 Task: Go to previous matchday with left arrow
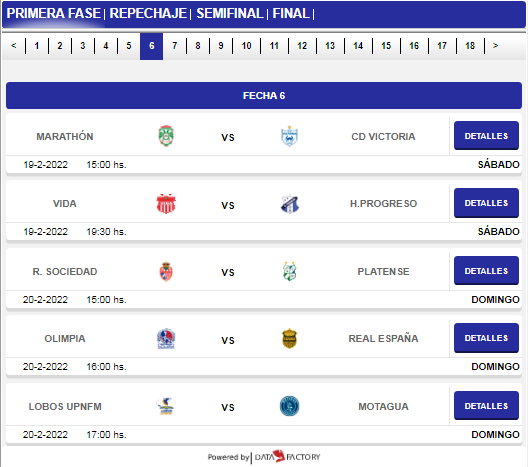point(13,46)
